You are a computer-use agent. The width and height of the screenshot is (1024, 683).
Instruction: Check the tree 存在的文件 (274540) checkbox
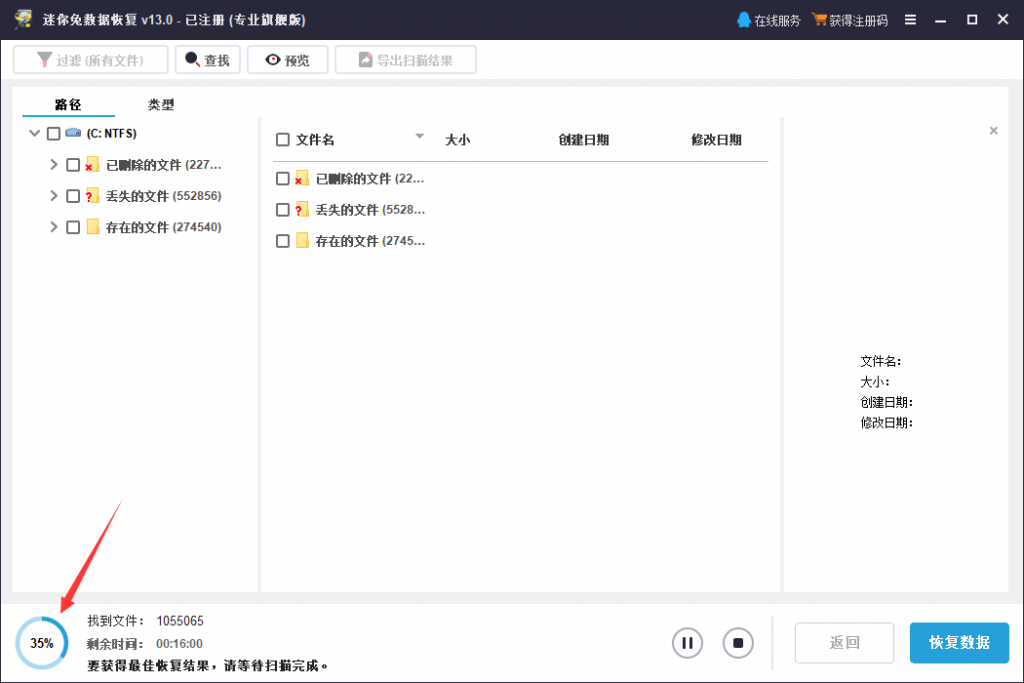coord(73,227)
